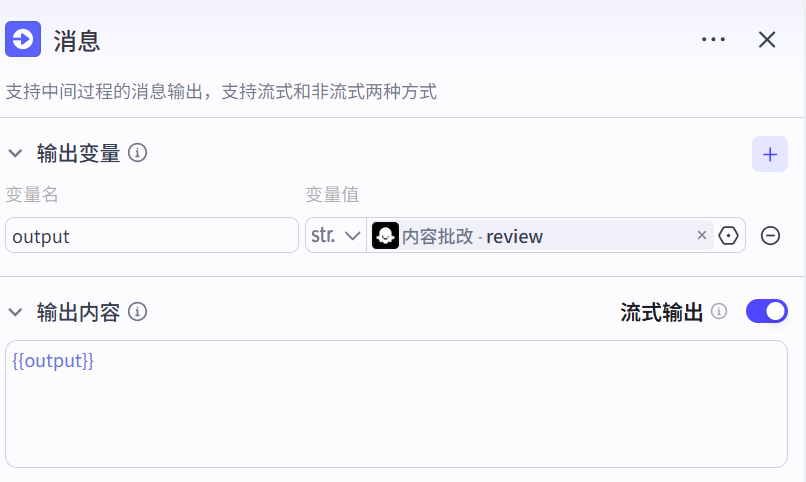The image size is (806, 482).
Task: Show info tooltip next to 流式输出
Action: [x=719, y=311]
